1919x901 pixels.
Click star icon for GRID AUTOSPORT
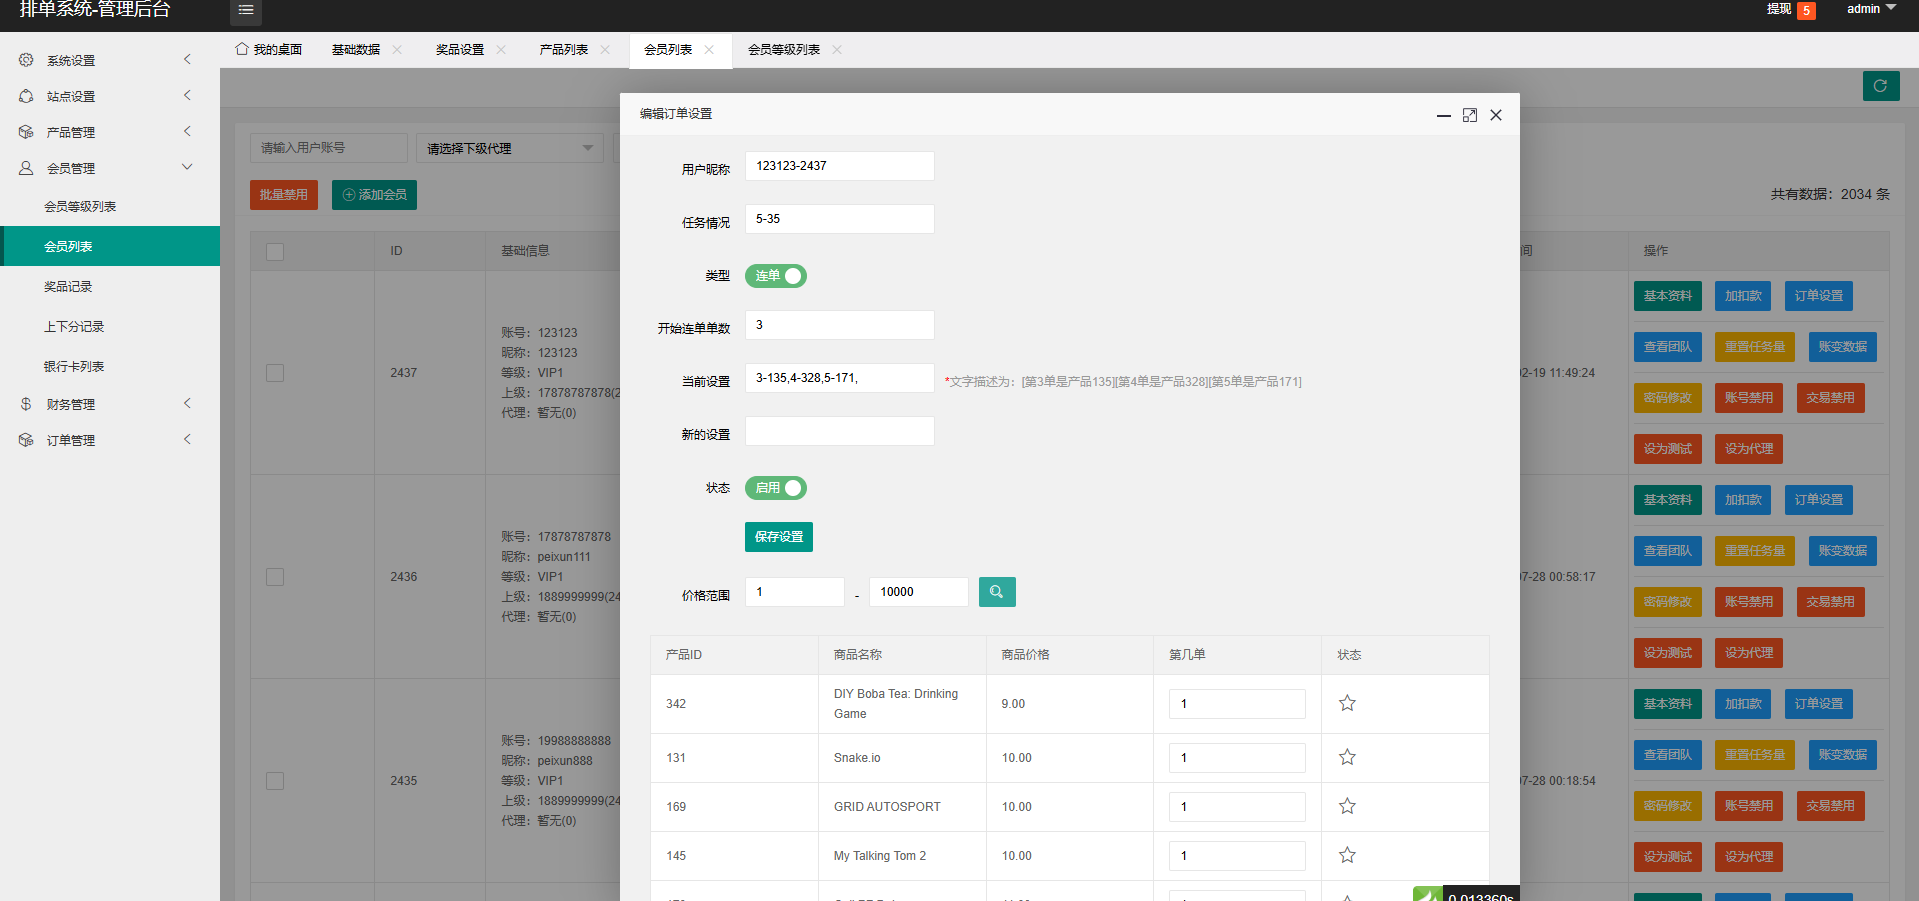(x=1347, y=806)
